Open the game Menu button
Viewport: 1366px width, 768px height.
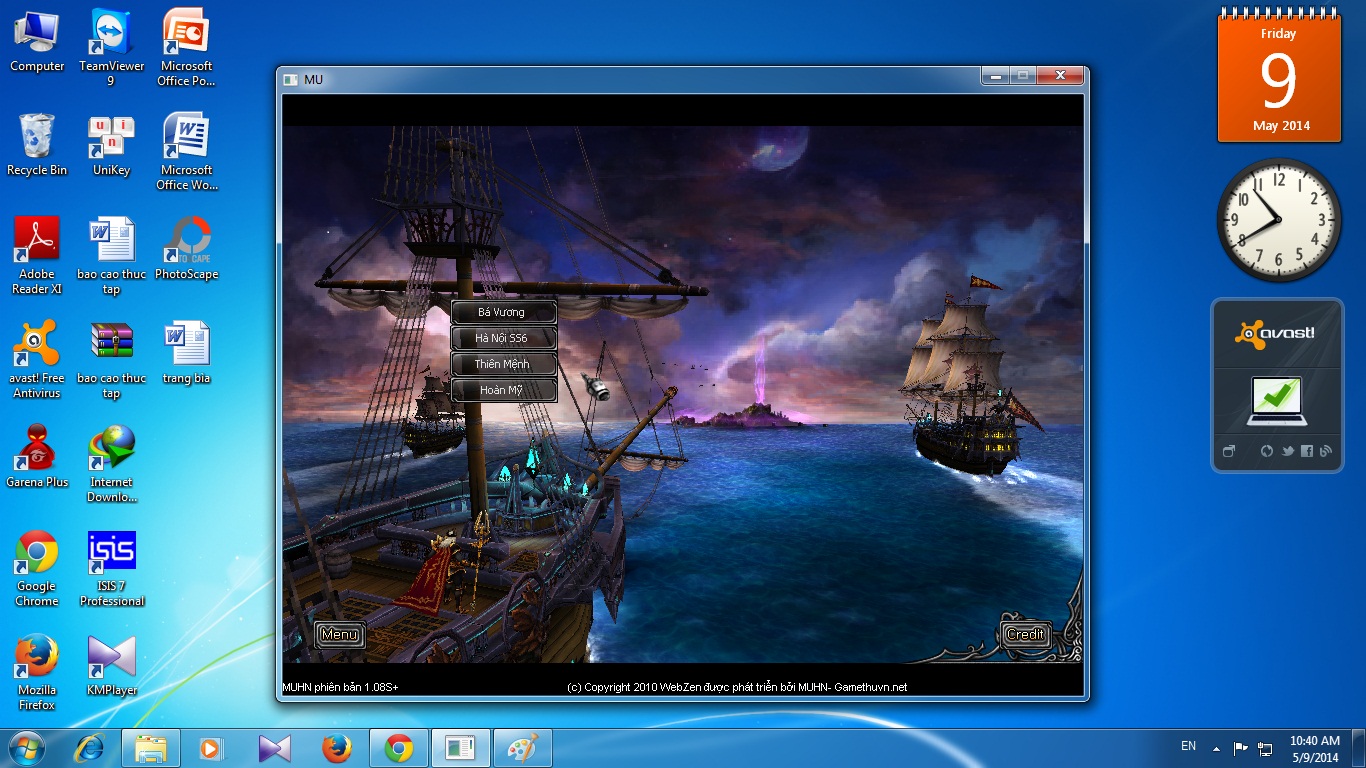(339, 634)
